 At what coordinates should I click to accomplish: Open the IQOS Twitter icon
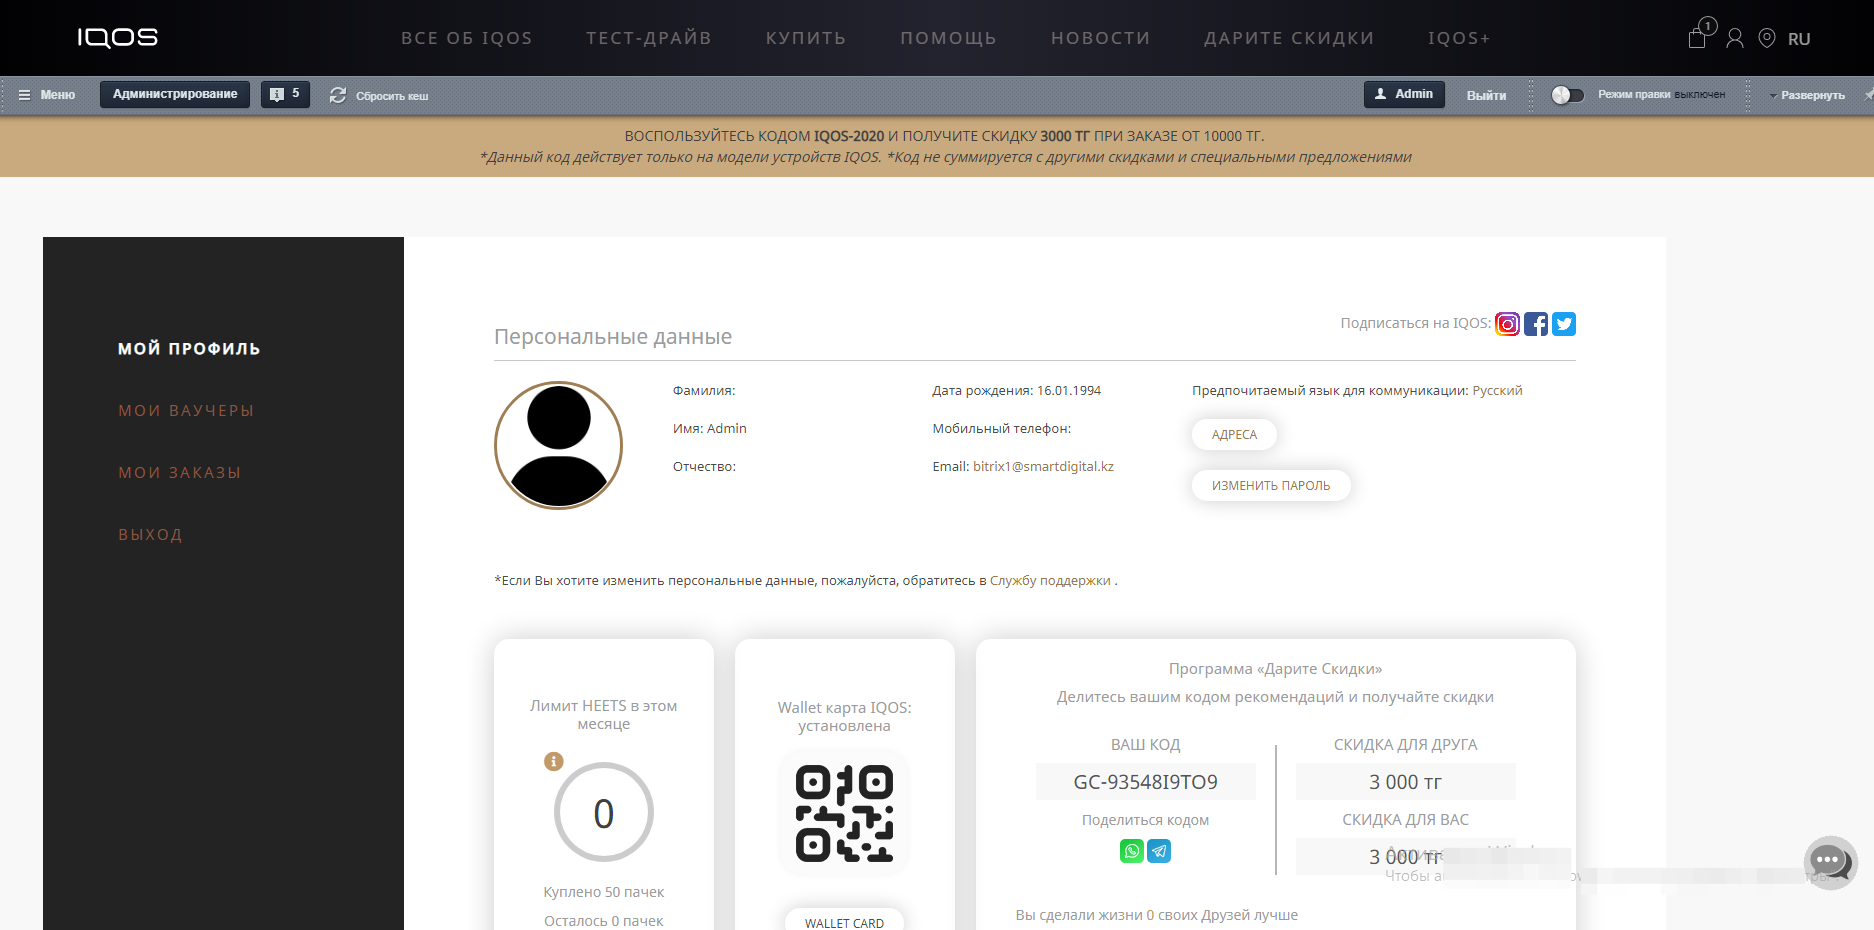pyautogui.click(x=1564, y=324)
